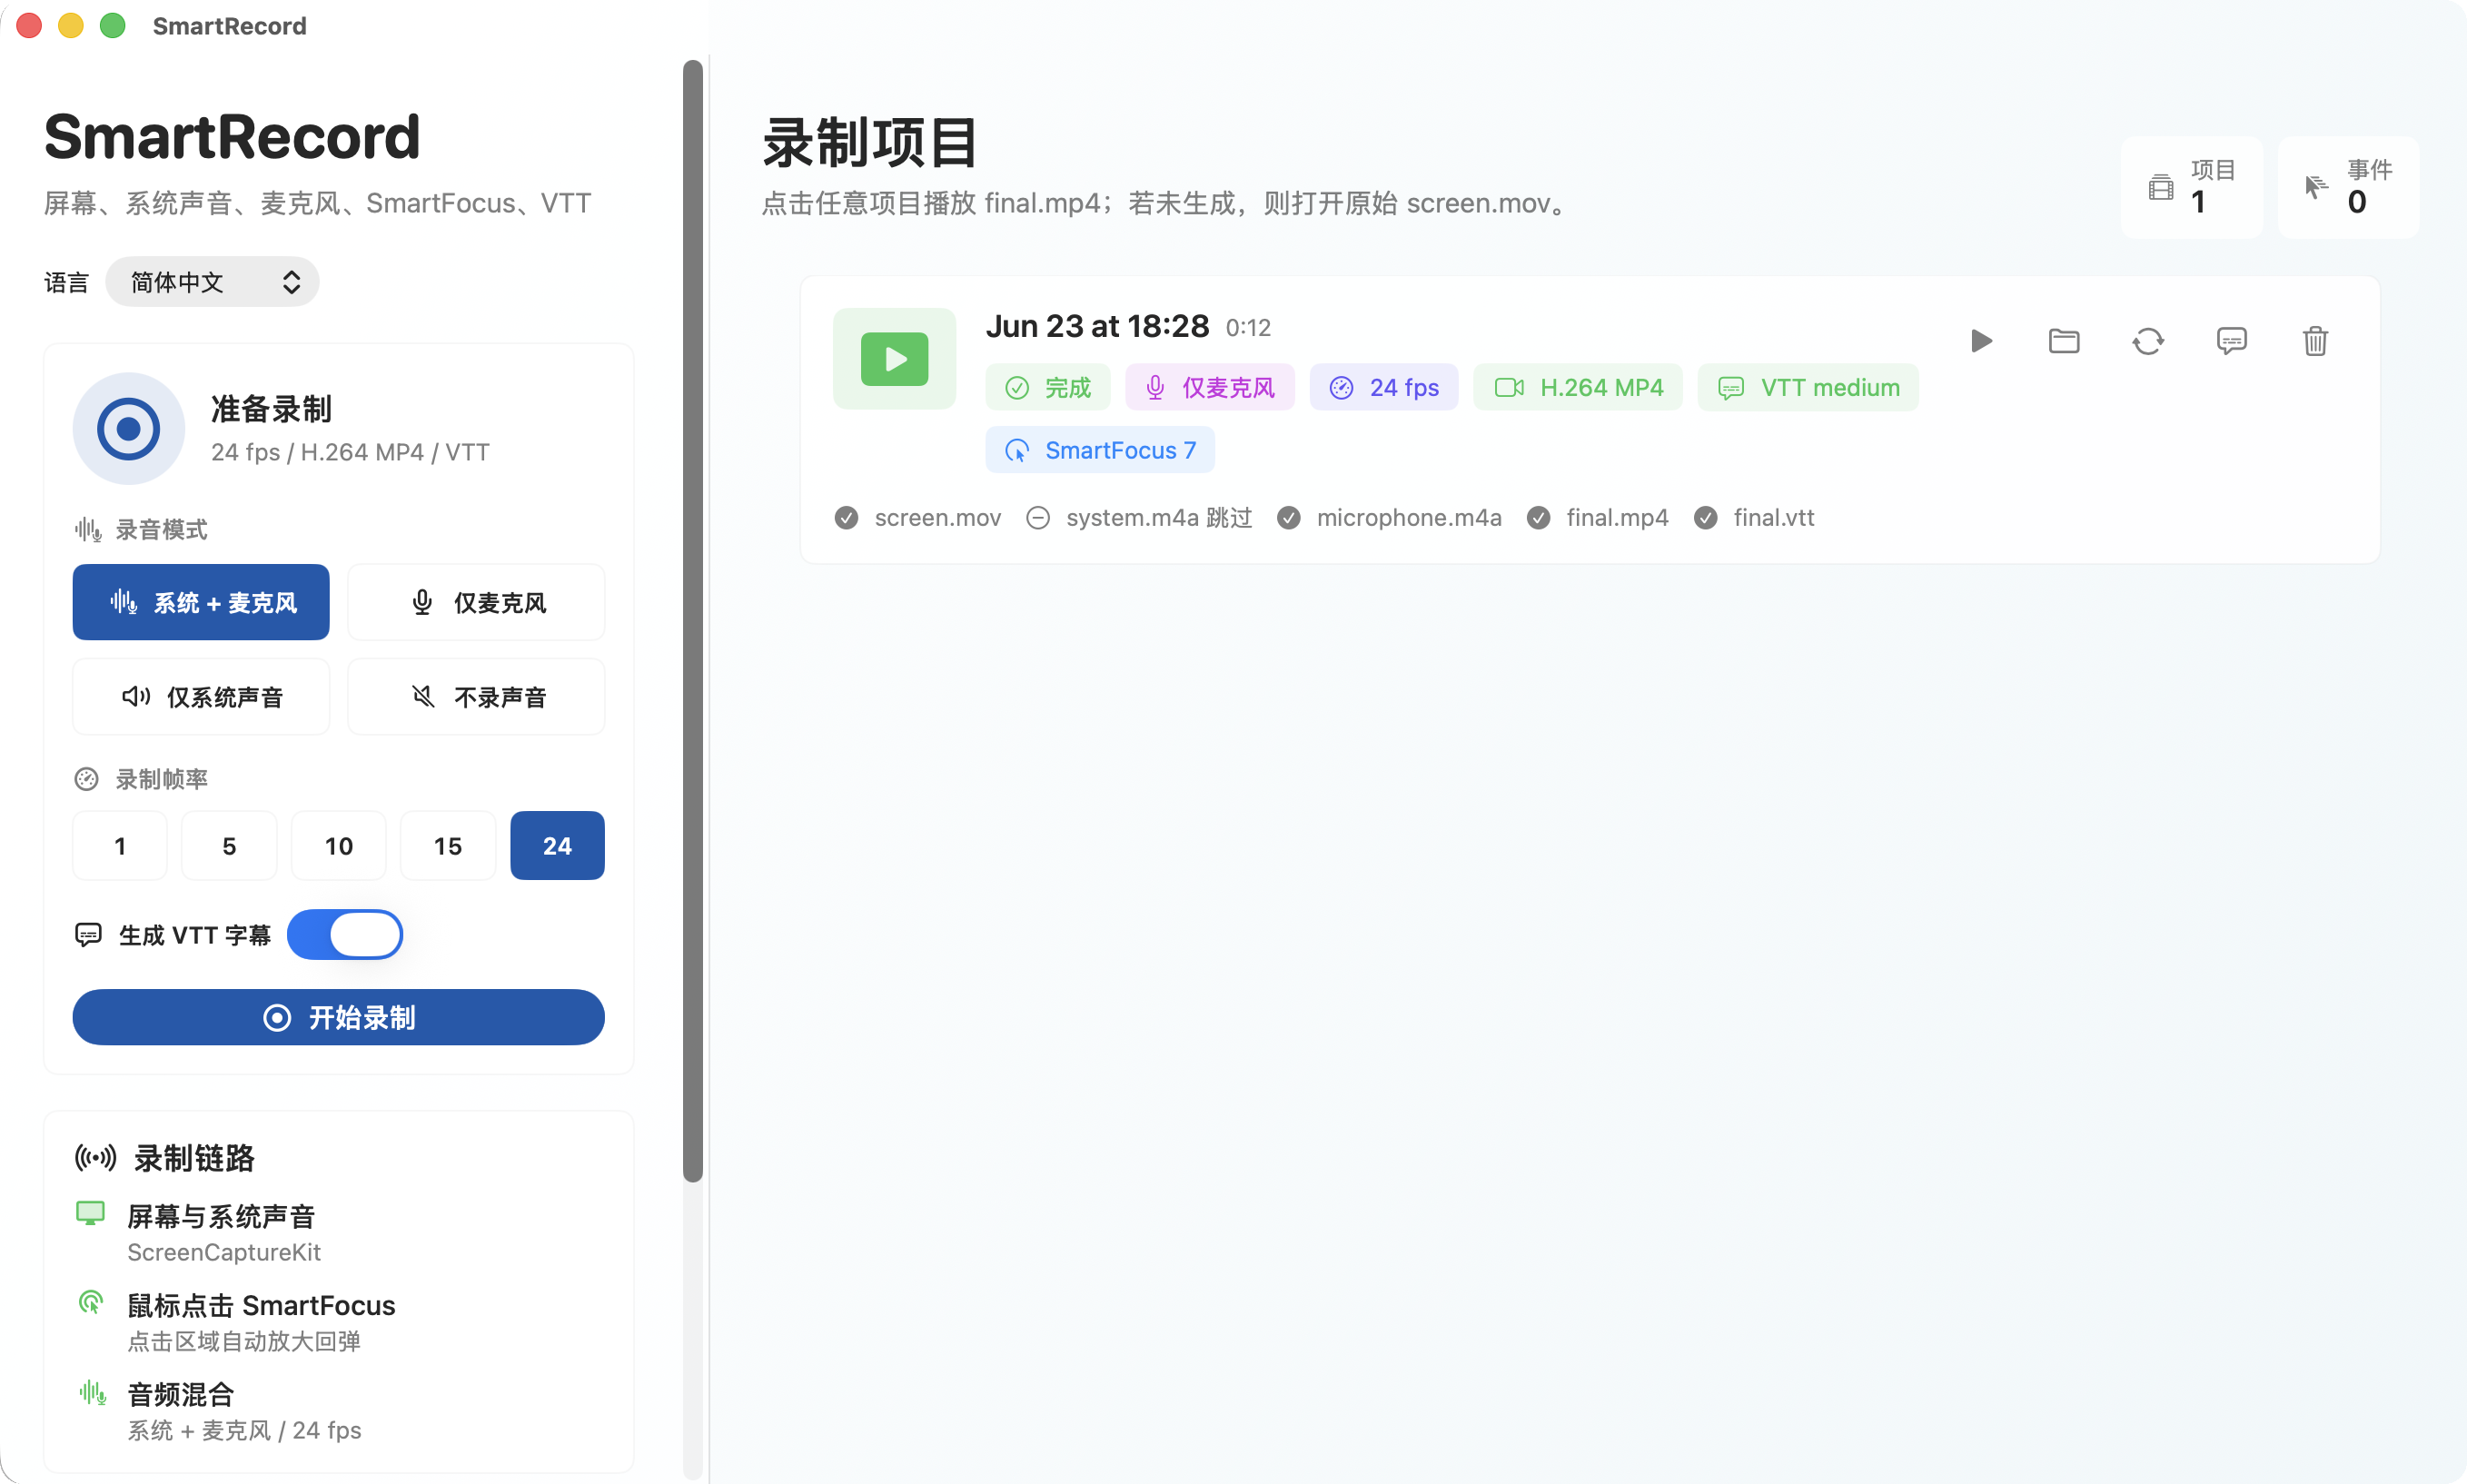Viewport: 2467px width, 1484px height.
Task: Click the 事件 count card
Action: (x=2348, y=187)
